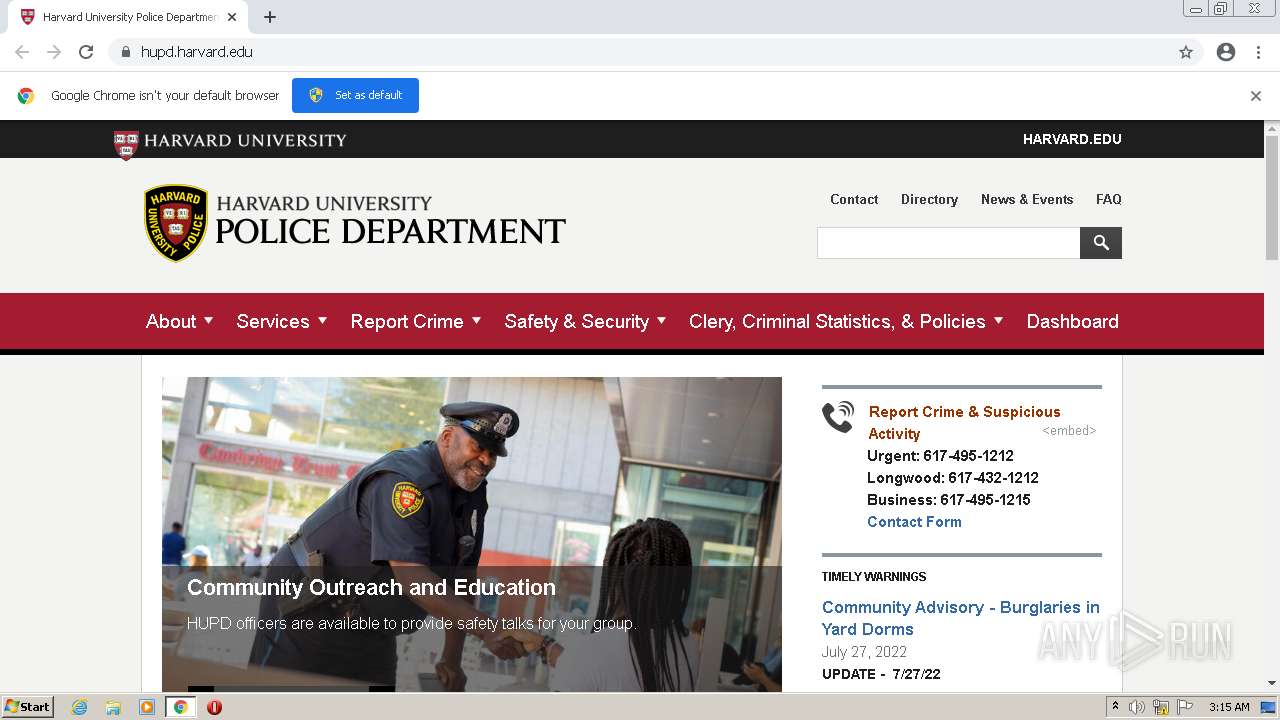Image resolution: width=1280 pixels, height=720 pixels.
Task: Expand the Safety & Security menu
Action: point(585,321)
